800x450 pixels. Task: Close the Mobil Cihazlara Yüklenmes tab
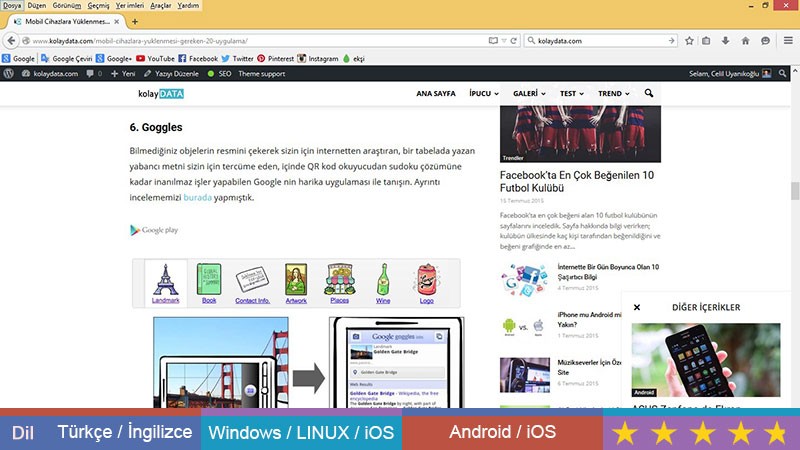click(x=117, y=21)
